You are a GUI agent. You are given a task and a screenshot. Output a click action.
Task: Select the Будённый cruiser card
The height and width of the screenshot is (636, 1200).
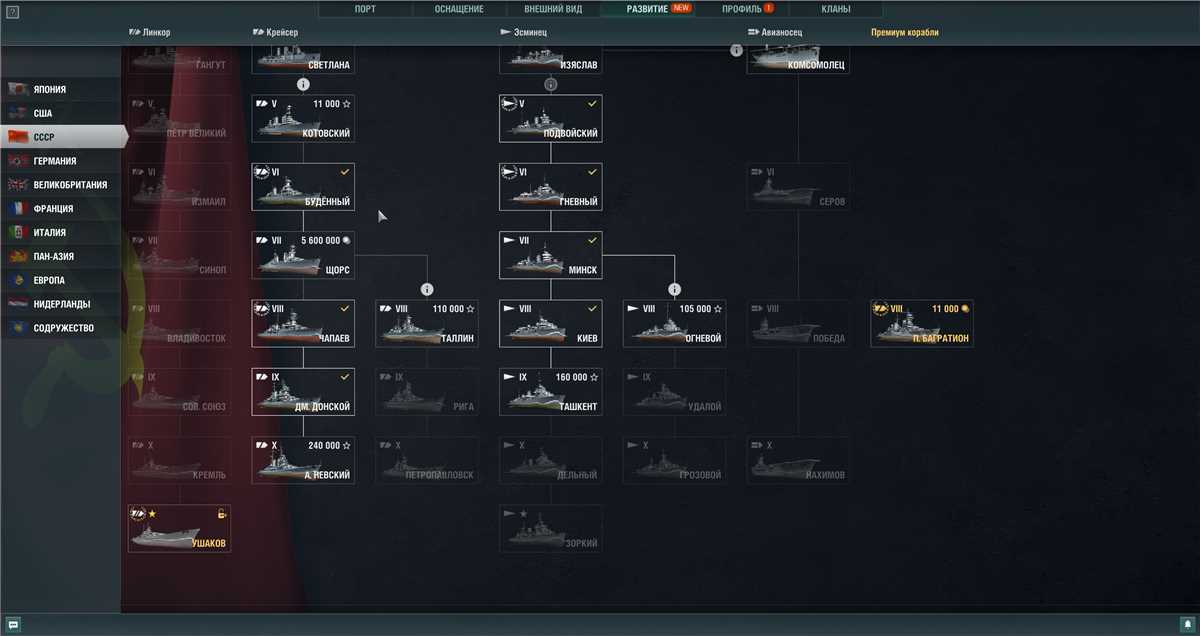302,187
